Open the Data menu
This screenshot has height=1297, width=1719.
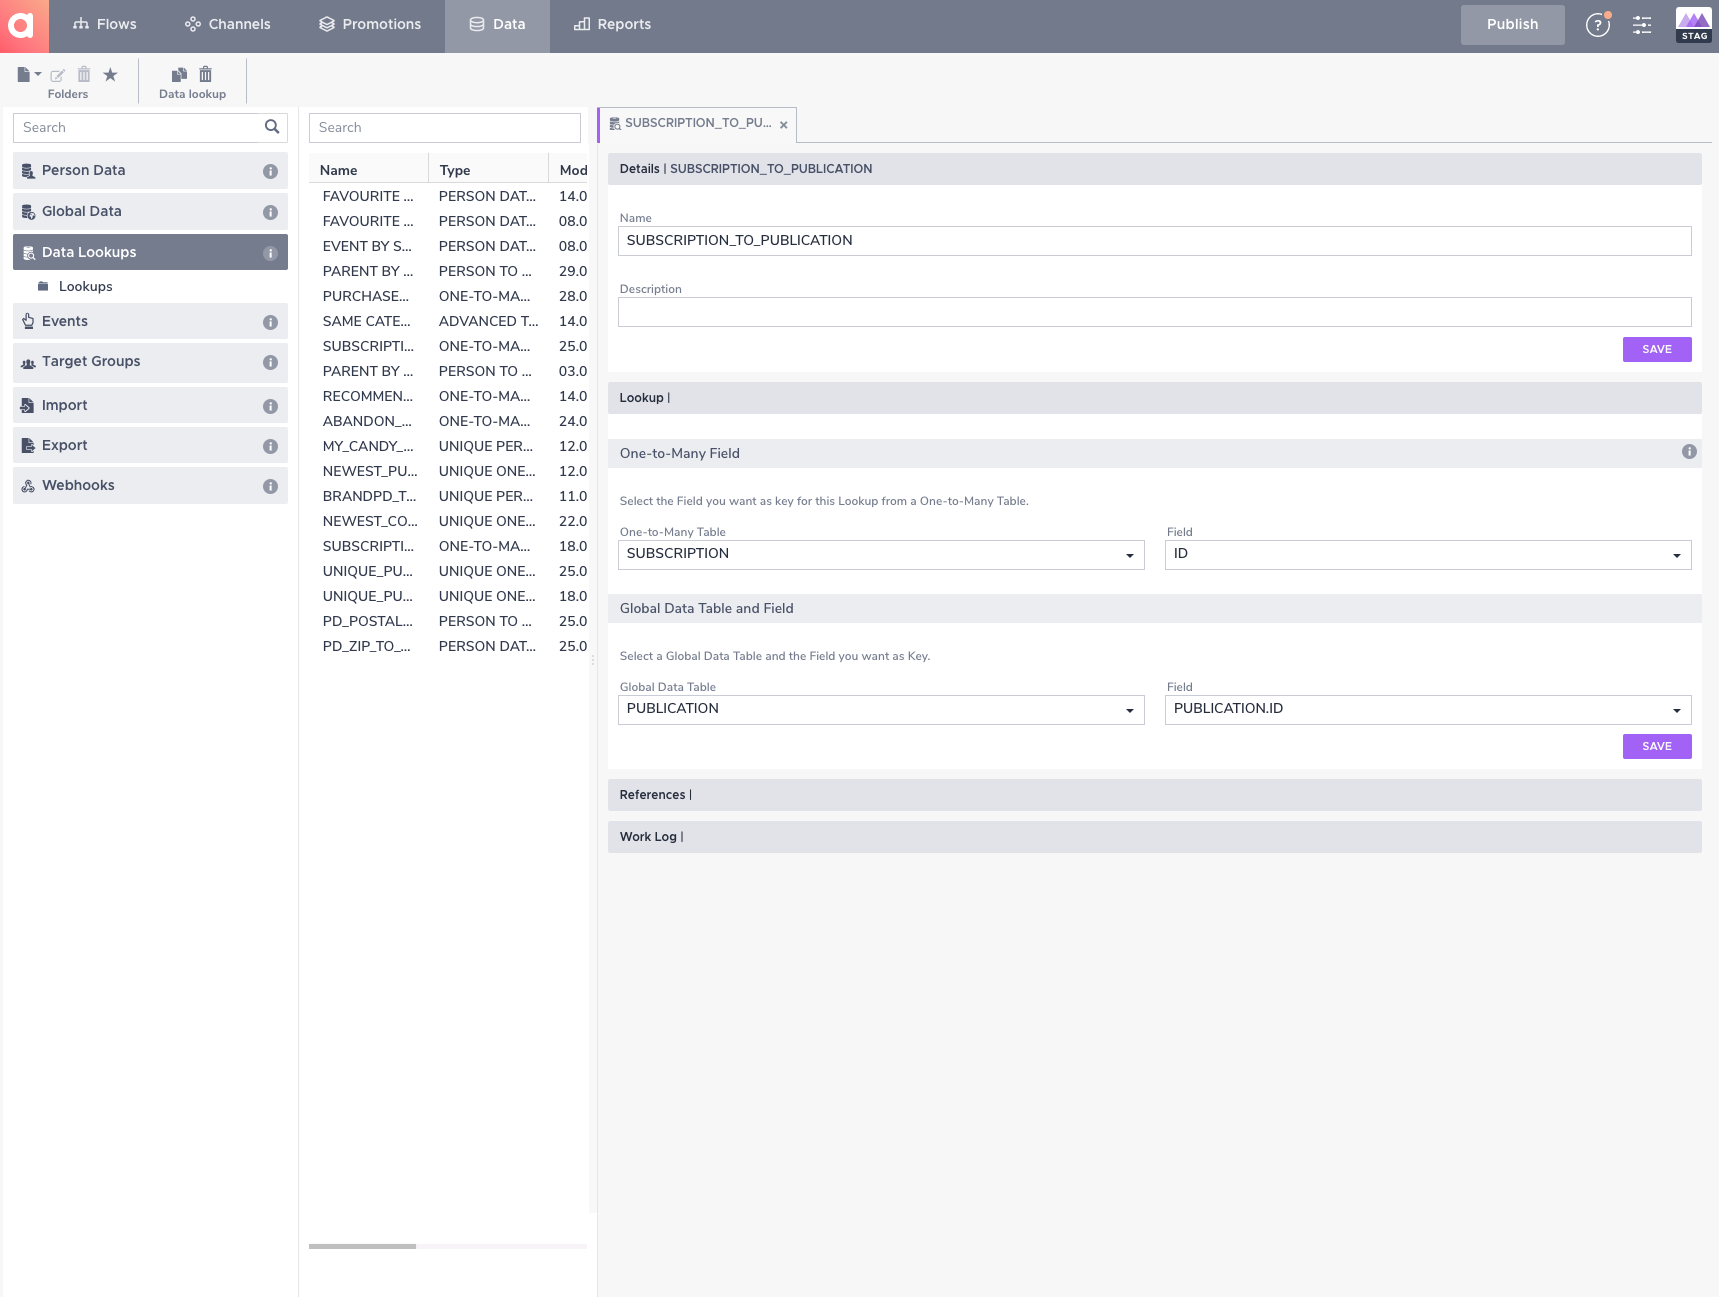click(x=497, y=24)
